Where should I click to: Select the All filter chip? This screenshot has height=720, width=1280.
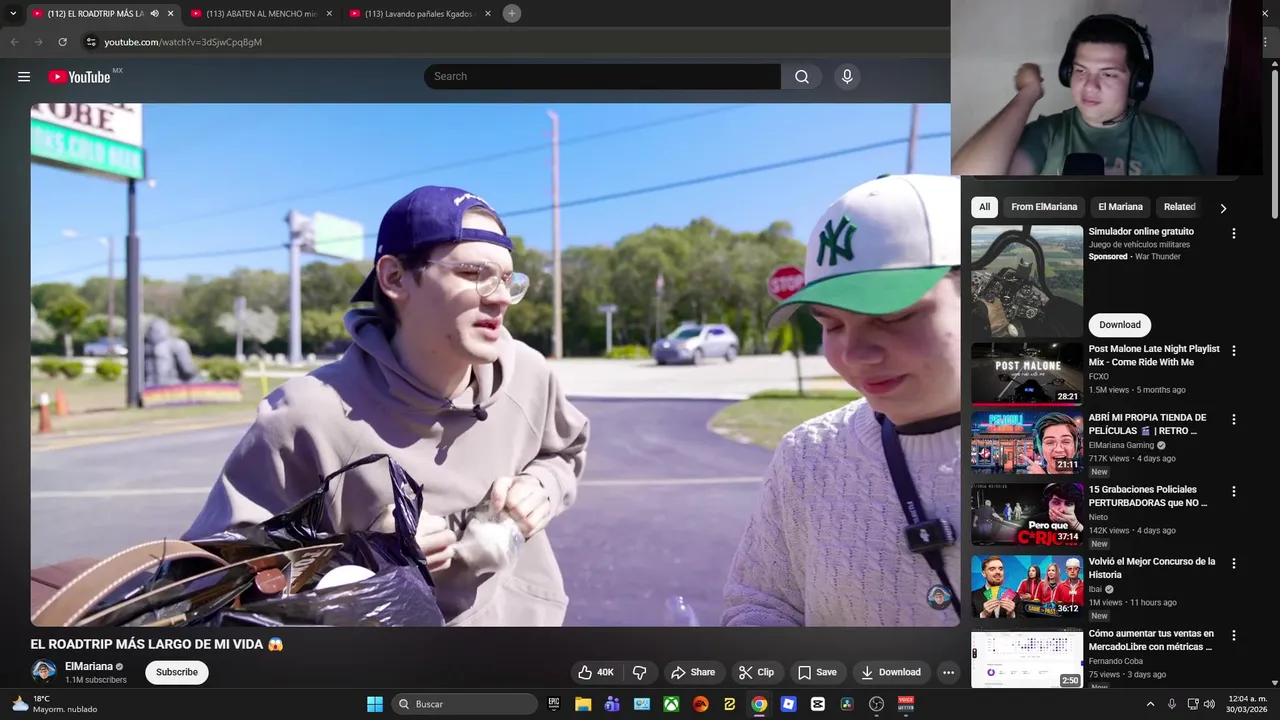984,207
